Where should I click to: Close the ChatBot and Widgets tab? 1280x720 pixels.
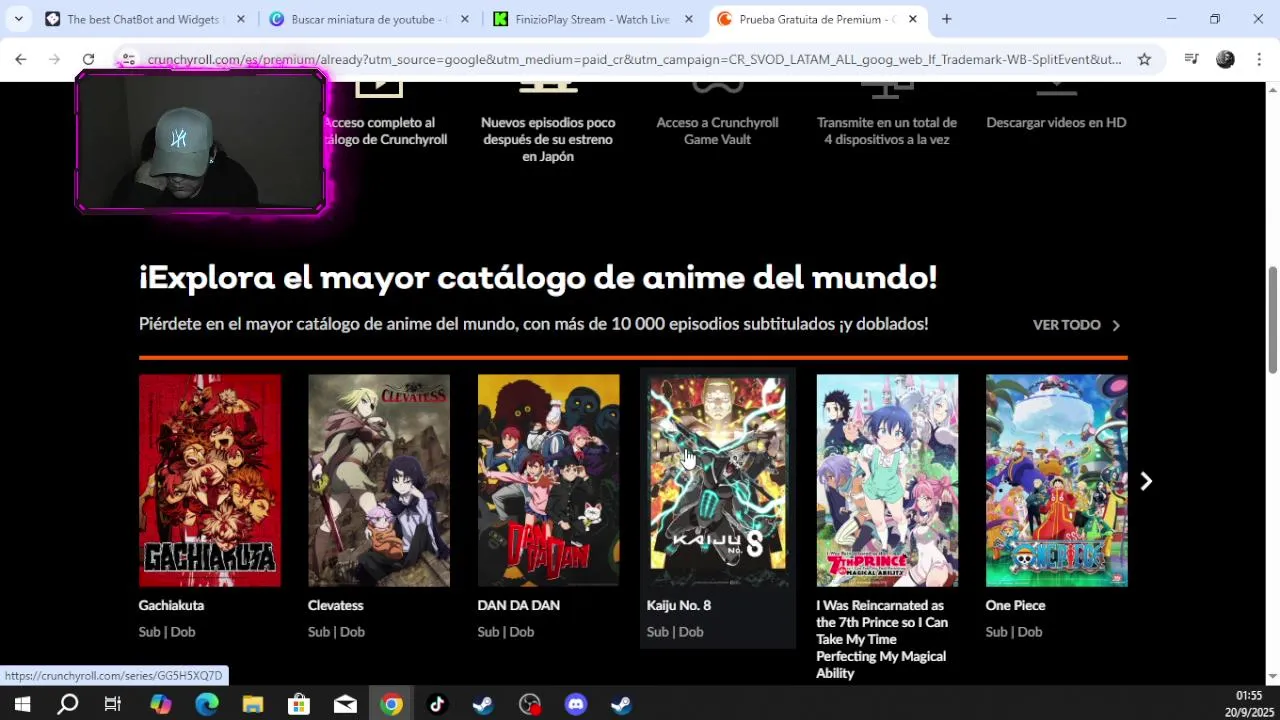coord(240,19)
